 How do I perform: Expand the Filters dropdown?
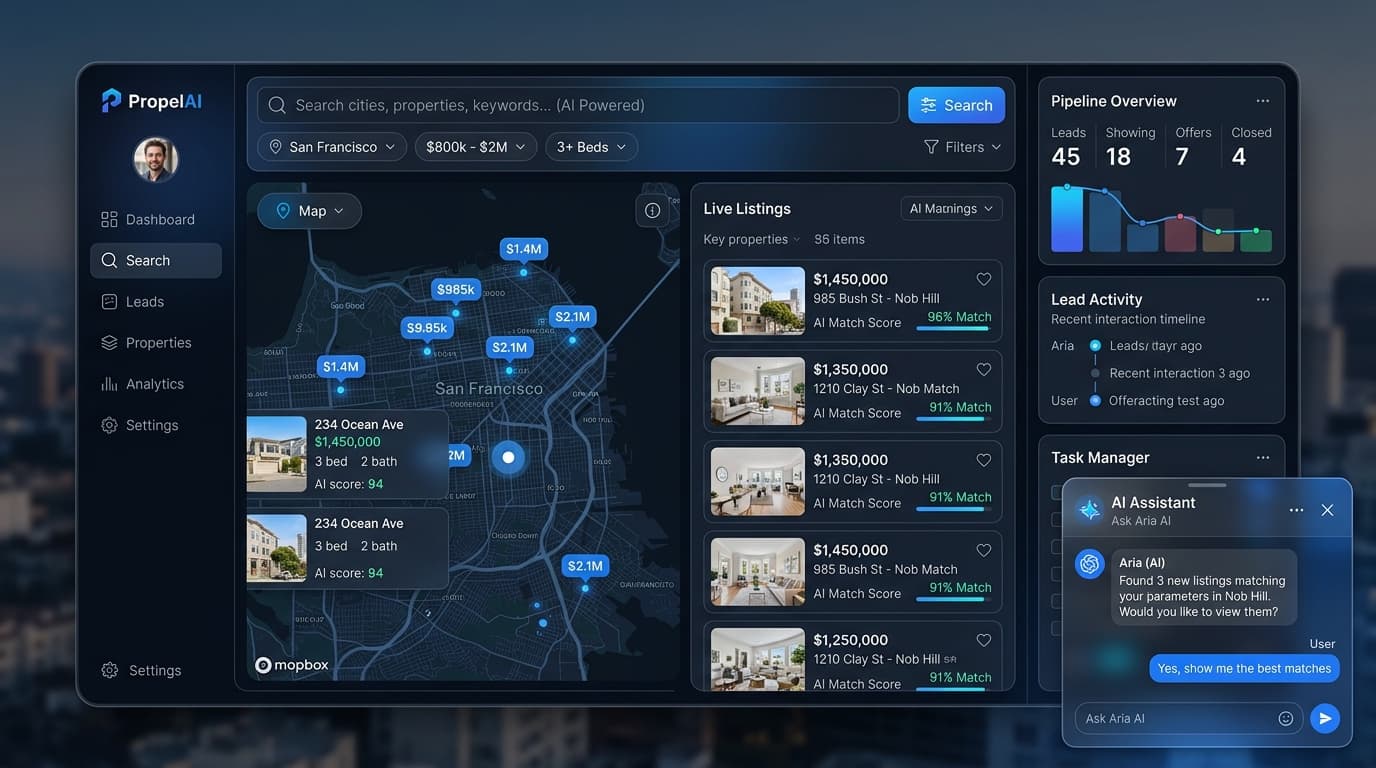[962, 147]
